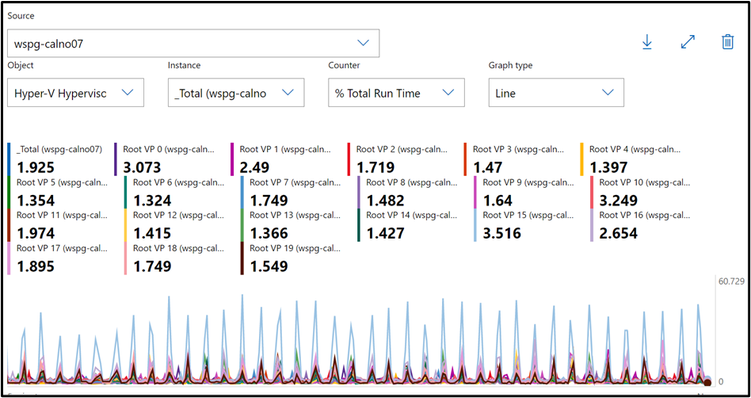751x398 pixels.
Task: Select the Root VP 5 legend entry
Action: 58,193
